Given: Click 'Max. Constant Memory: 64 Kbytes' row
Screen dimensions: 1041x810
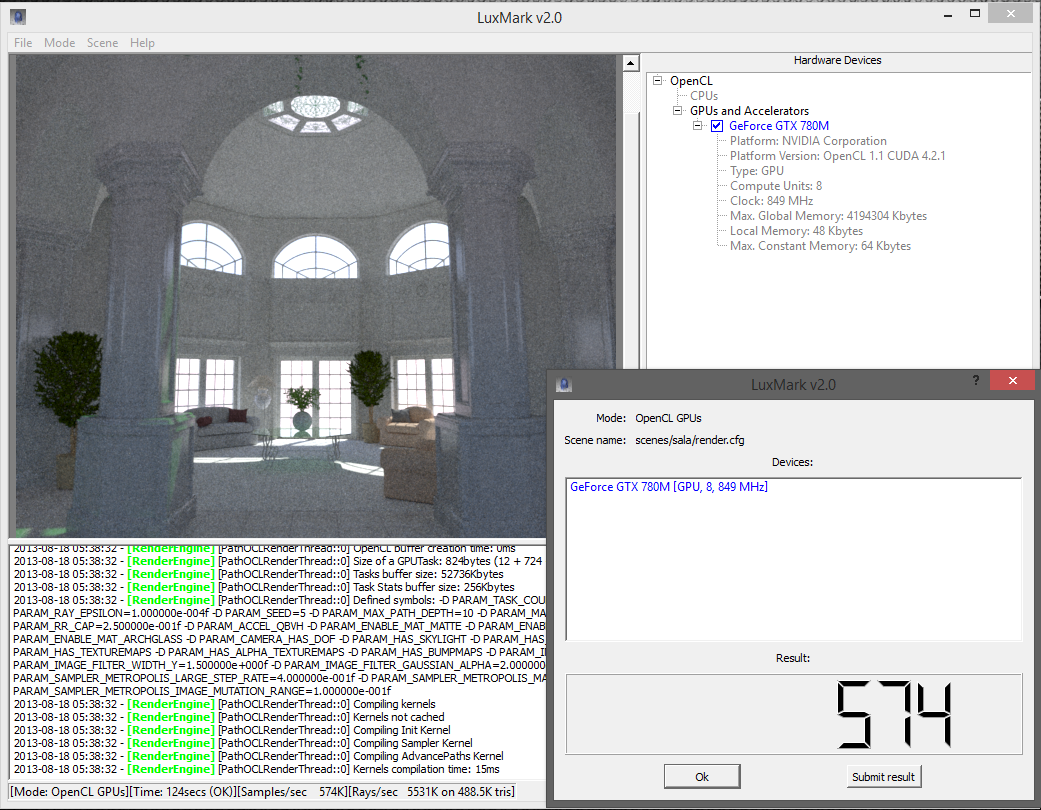Looking at the screenshot, I should 820,246.
